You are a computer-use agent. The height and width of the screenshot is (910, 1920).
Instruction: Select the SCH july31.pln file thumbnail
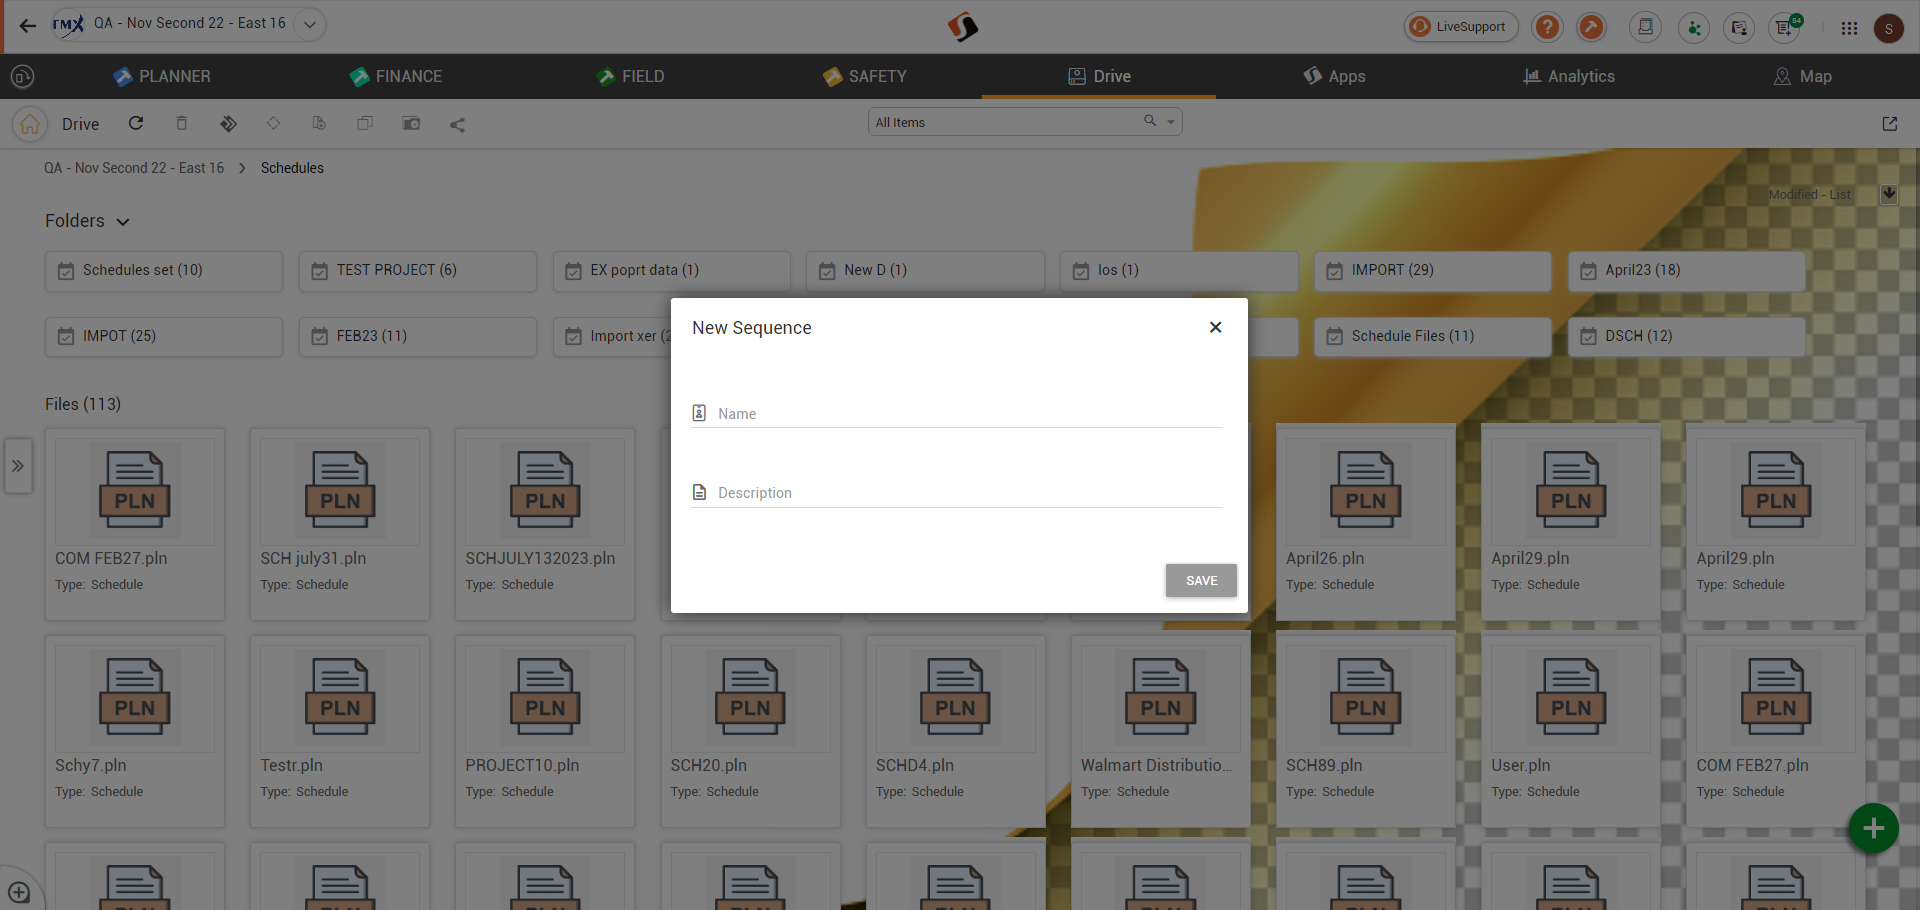pos(340,491)
